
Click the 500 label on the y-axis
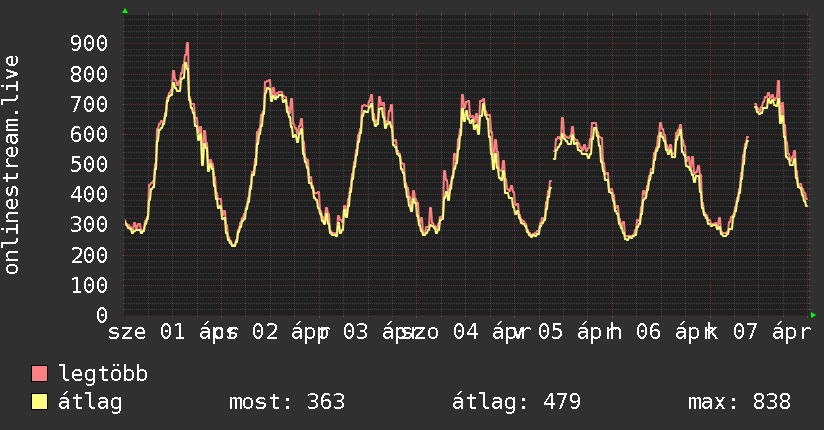click(89, 164)
